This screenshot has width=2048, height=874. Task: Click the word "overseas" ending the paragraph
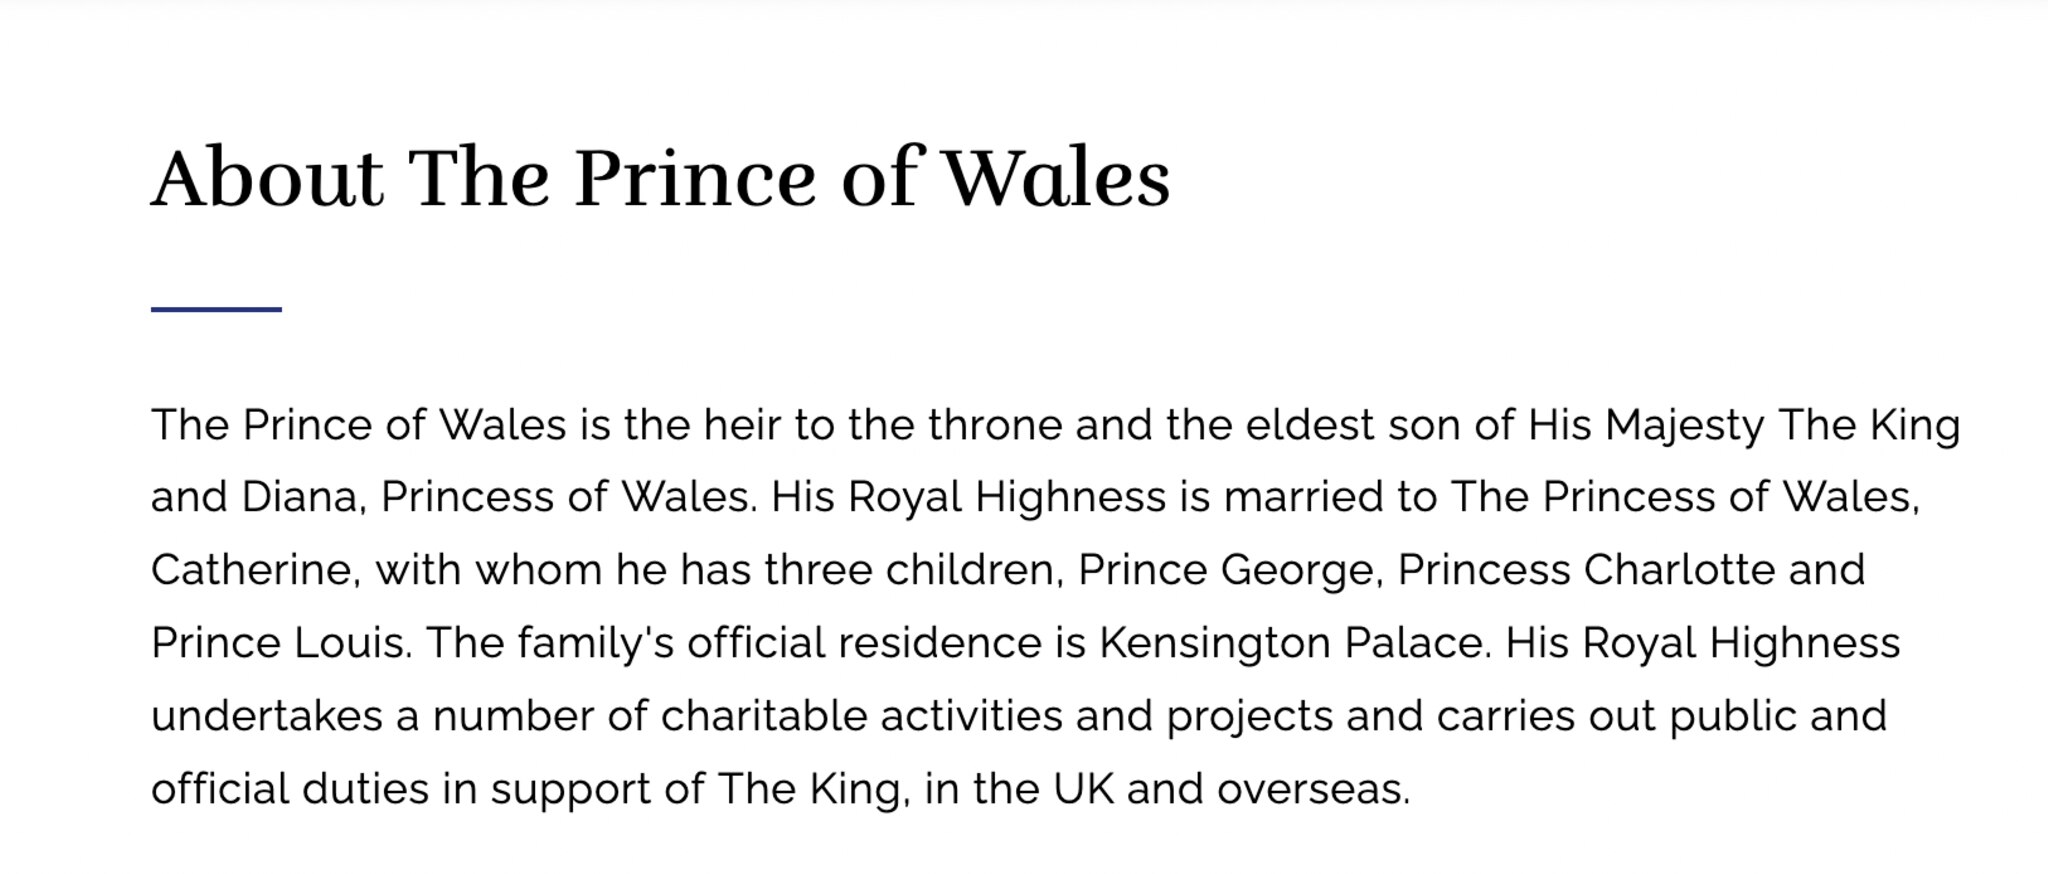(x=1312, y=789)
